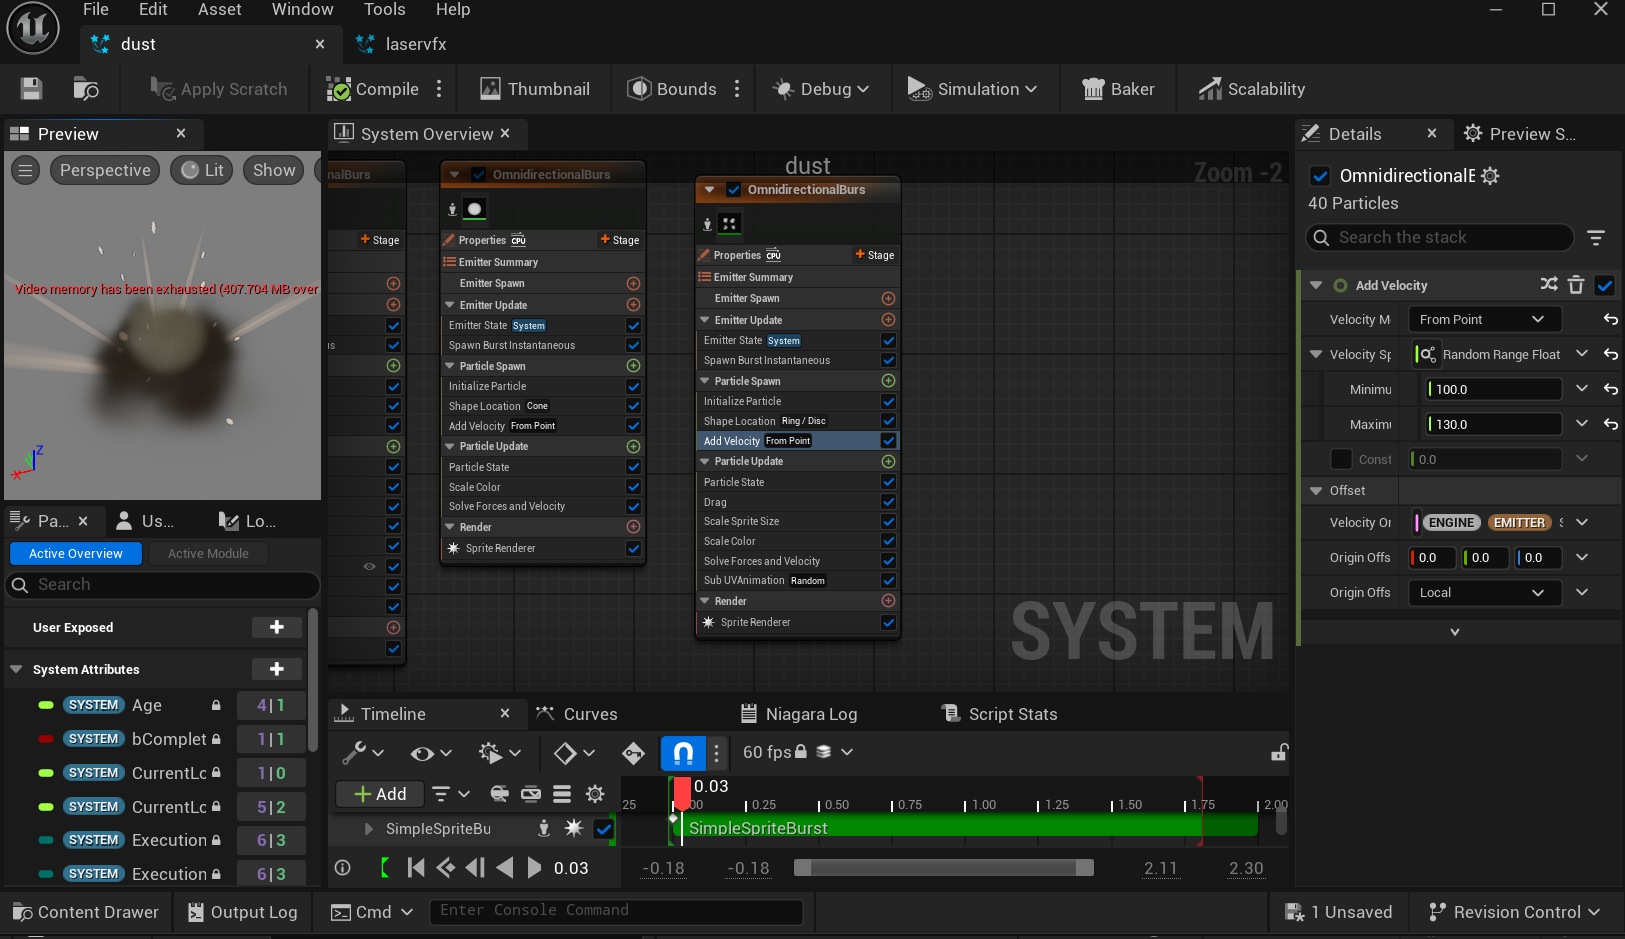Image resolution: width=1625 pixels, height=939 pixels.
Task: Open the Asset menu
Action: [x=220, y=9]
